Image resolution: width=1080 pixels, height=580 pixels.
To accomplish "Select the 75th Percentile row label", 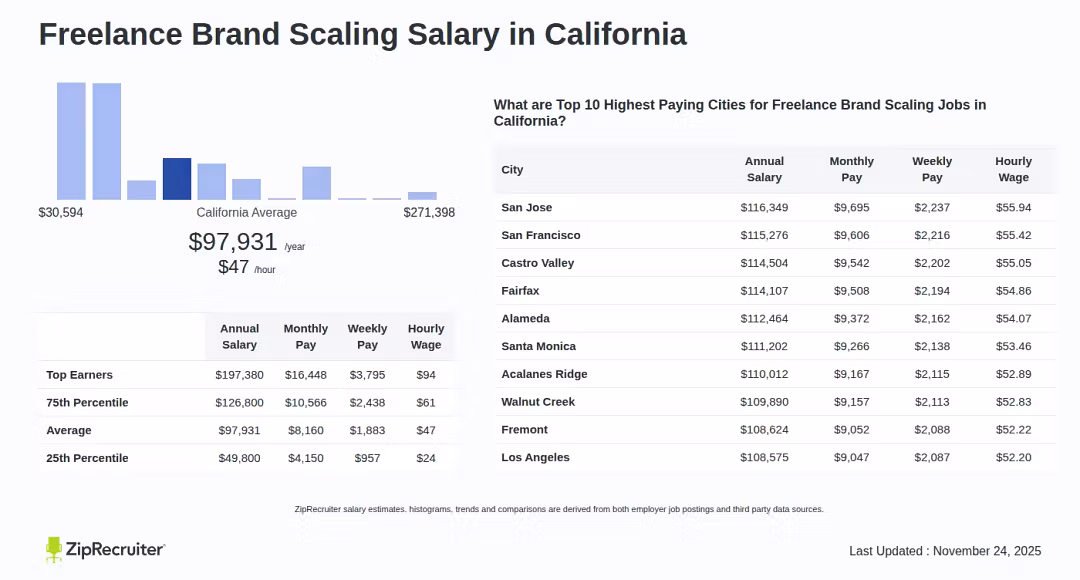I will (x=88, y=402).
